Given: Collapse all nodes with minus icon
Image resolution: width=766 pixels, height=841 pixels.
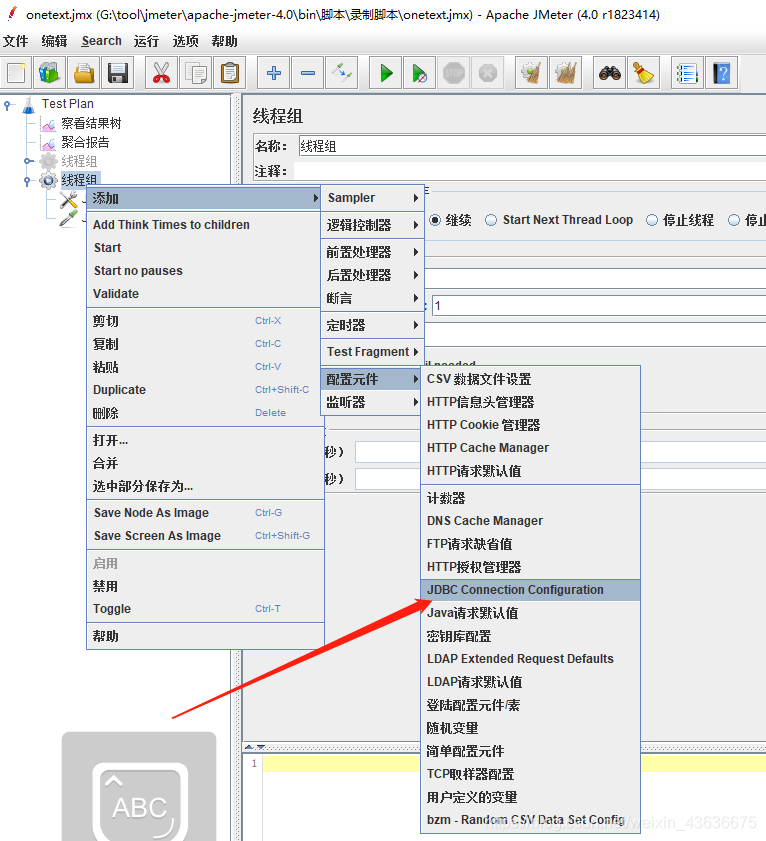Looking at the screenshot, I should click(307, 72).
